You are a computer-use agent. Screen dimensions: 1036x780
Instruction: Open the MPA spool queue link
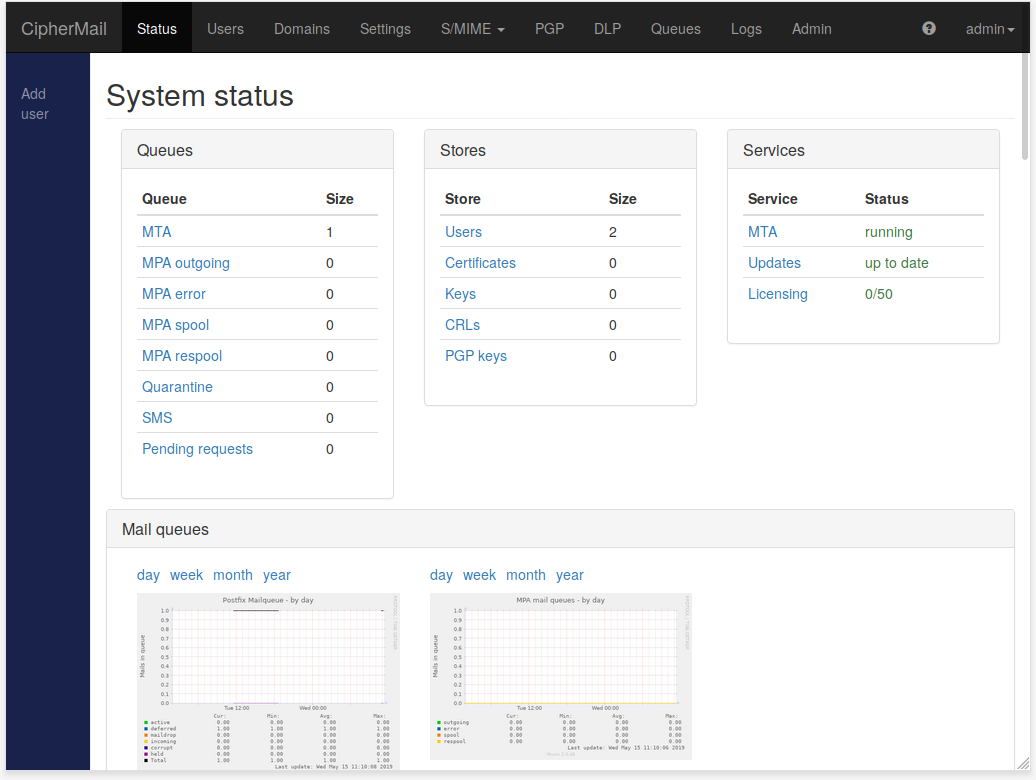point(175,325)
